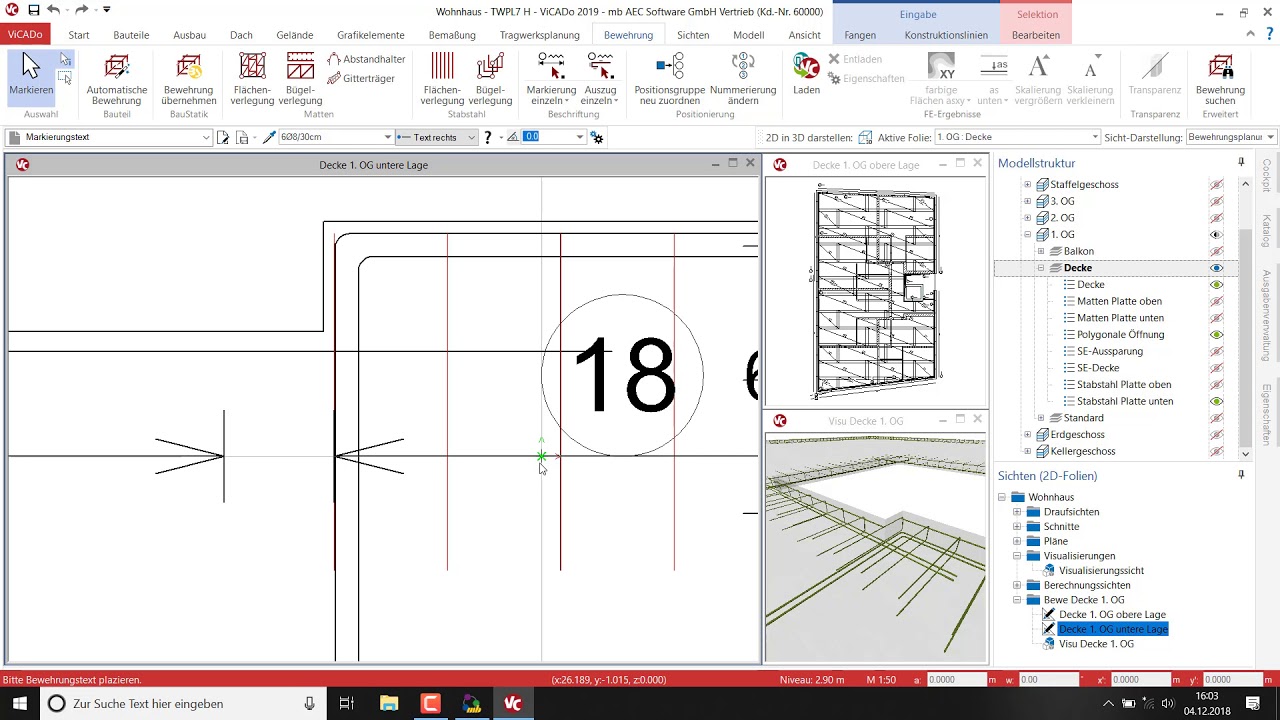Screen dimensions: 1280x720
Task: Select the Markieren selection tool
Action: 31,76
